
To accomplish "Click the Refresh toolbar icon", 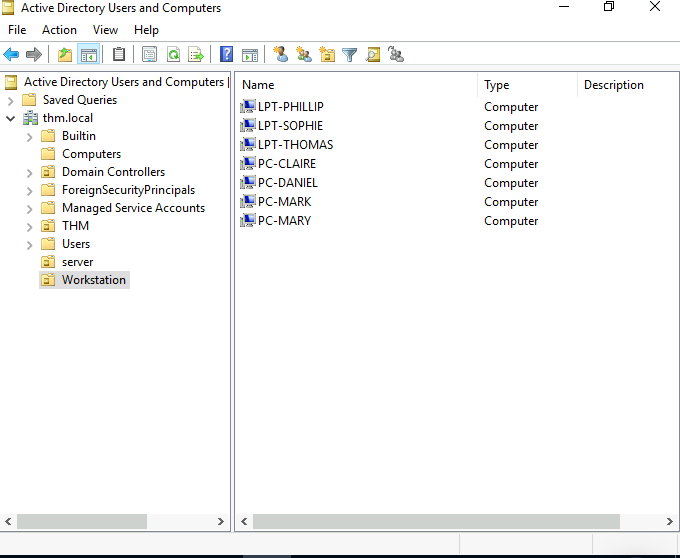I will (173, 55).
